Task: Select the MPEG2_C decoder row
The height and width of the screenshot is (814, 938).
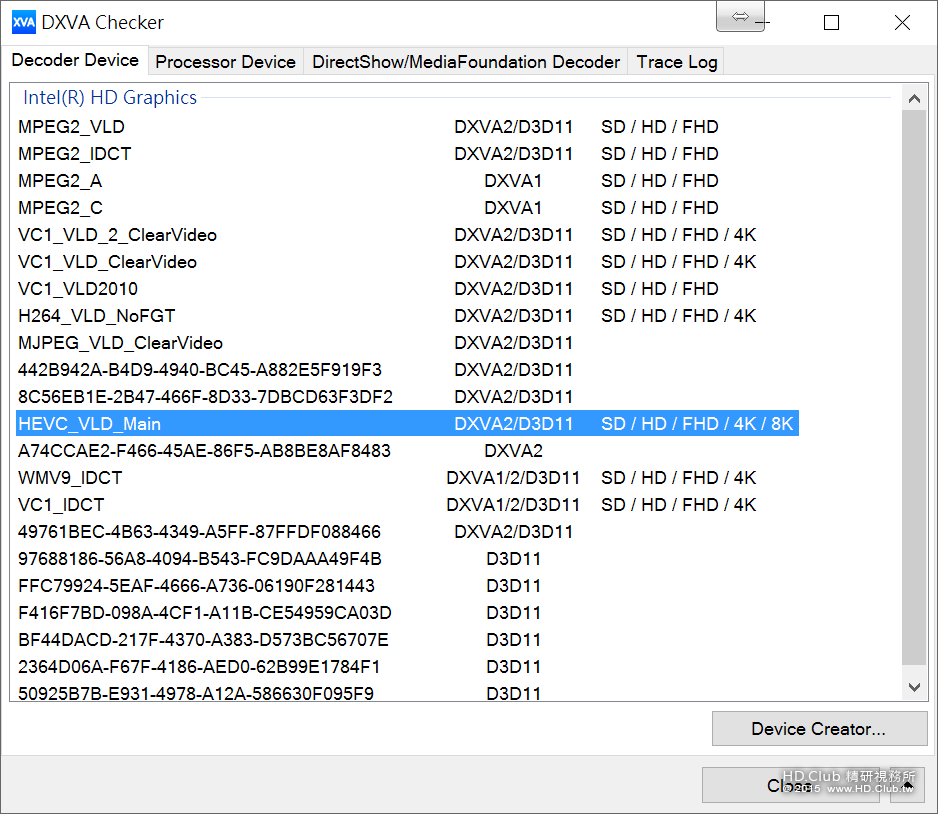Action: pos(407,208)
